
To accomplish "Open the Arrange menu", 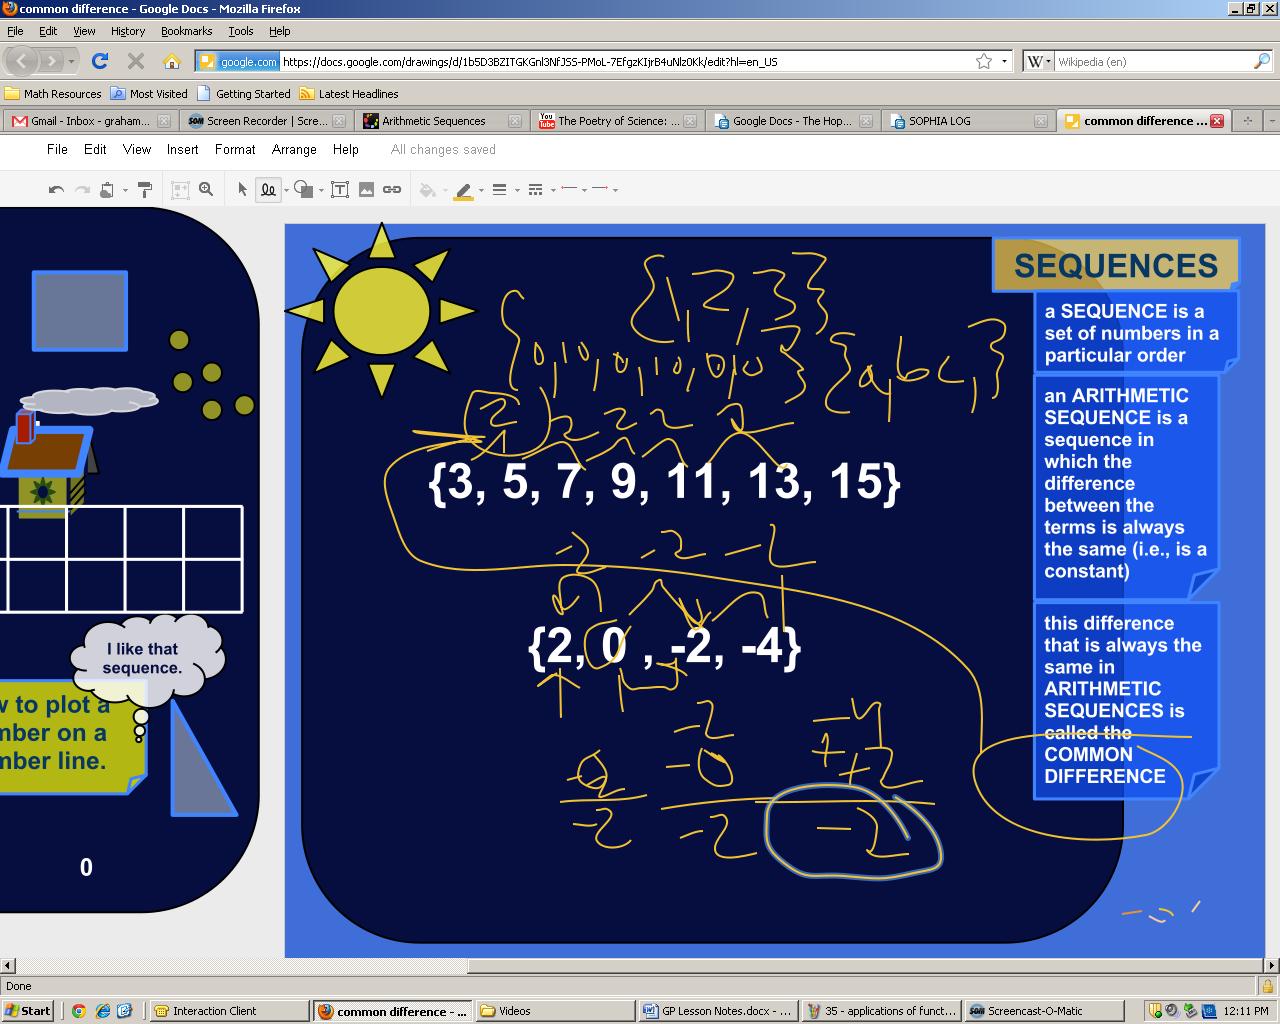I will click(x=294, y=149).
